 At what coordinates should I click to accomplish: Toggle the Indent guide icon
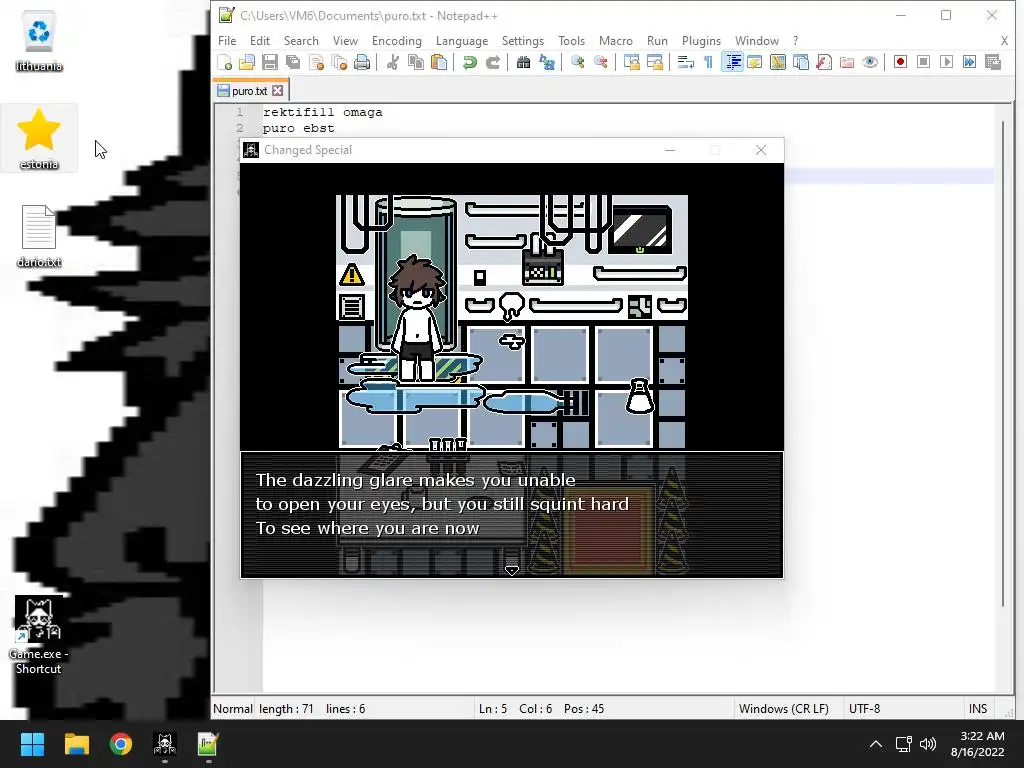(x=732, y=62)
